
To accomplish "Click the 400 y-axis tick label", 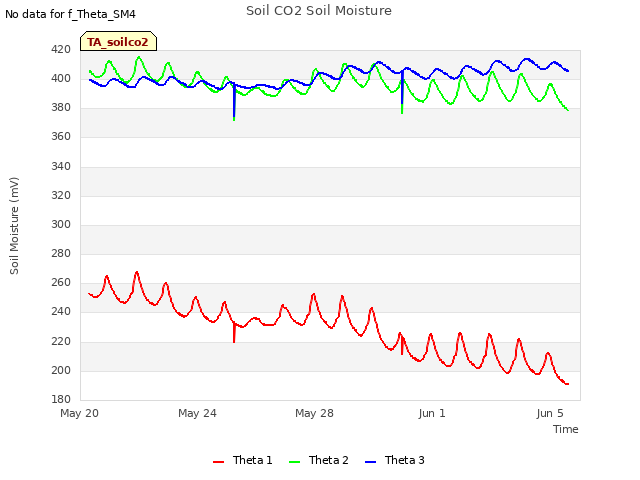I will 61,78.
